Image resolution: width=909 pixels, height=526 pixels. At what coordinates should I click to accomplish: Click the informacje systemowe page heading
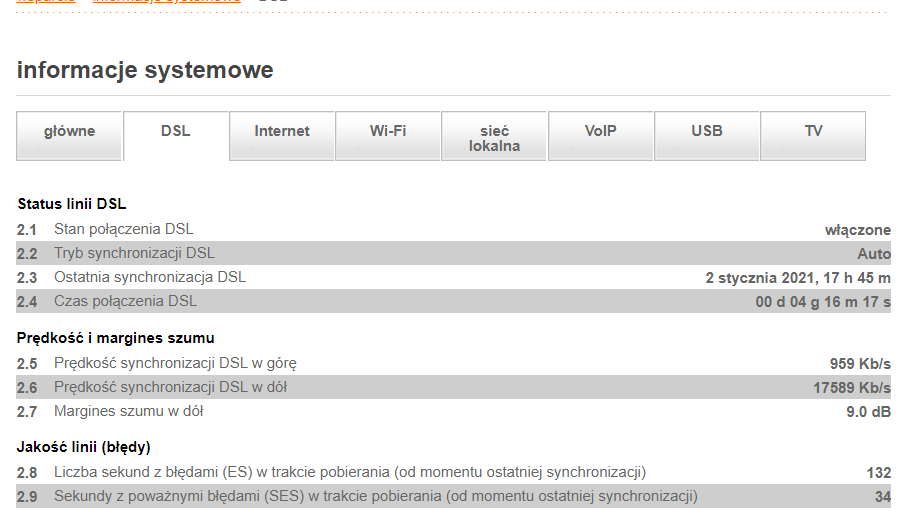click(x=145, y=70)
